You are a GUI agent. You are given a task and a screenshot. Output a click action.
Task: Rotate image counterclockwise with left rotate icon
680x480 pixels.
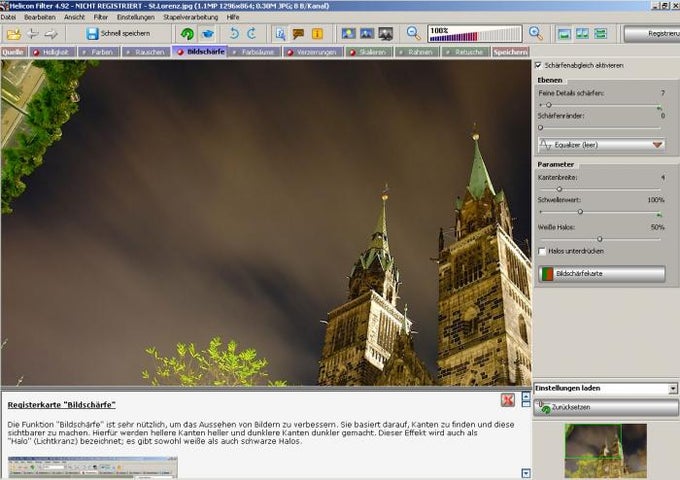[x=234, y=33]
